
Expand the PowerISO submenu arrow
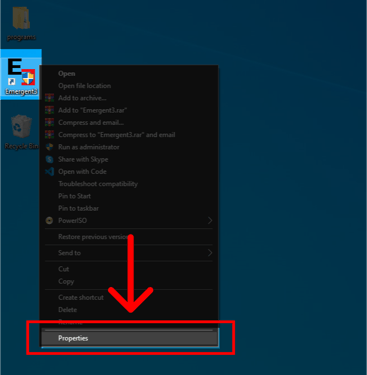coord(210,221)
